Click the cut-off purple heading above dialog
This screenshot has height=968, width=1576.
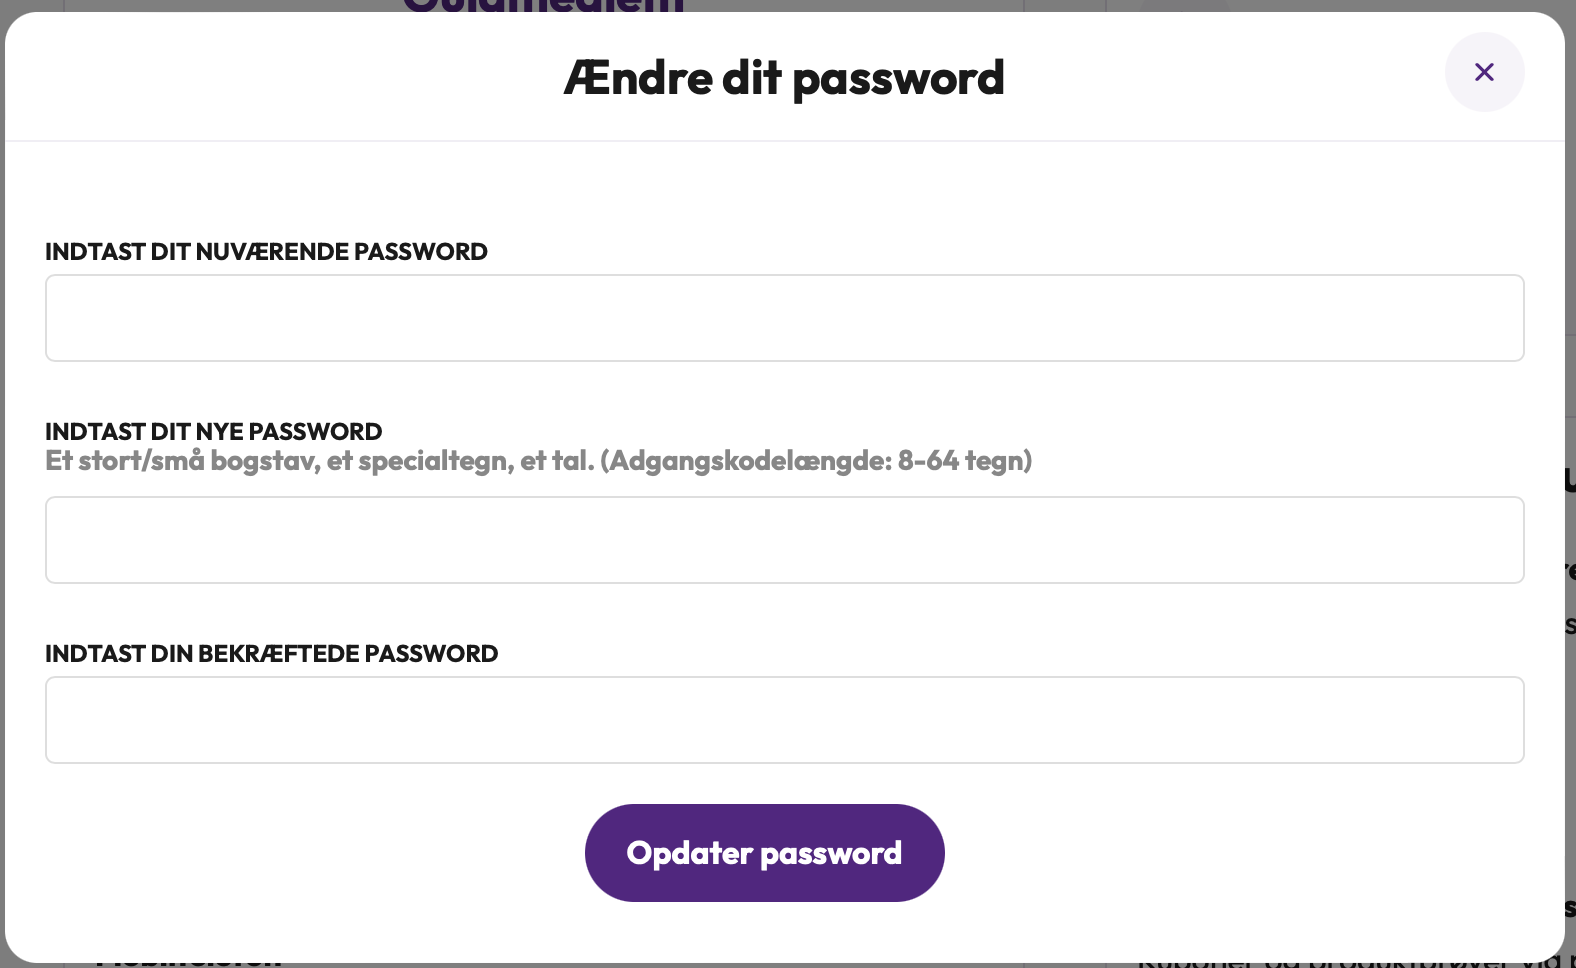point(543,6)
